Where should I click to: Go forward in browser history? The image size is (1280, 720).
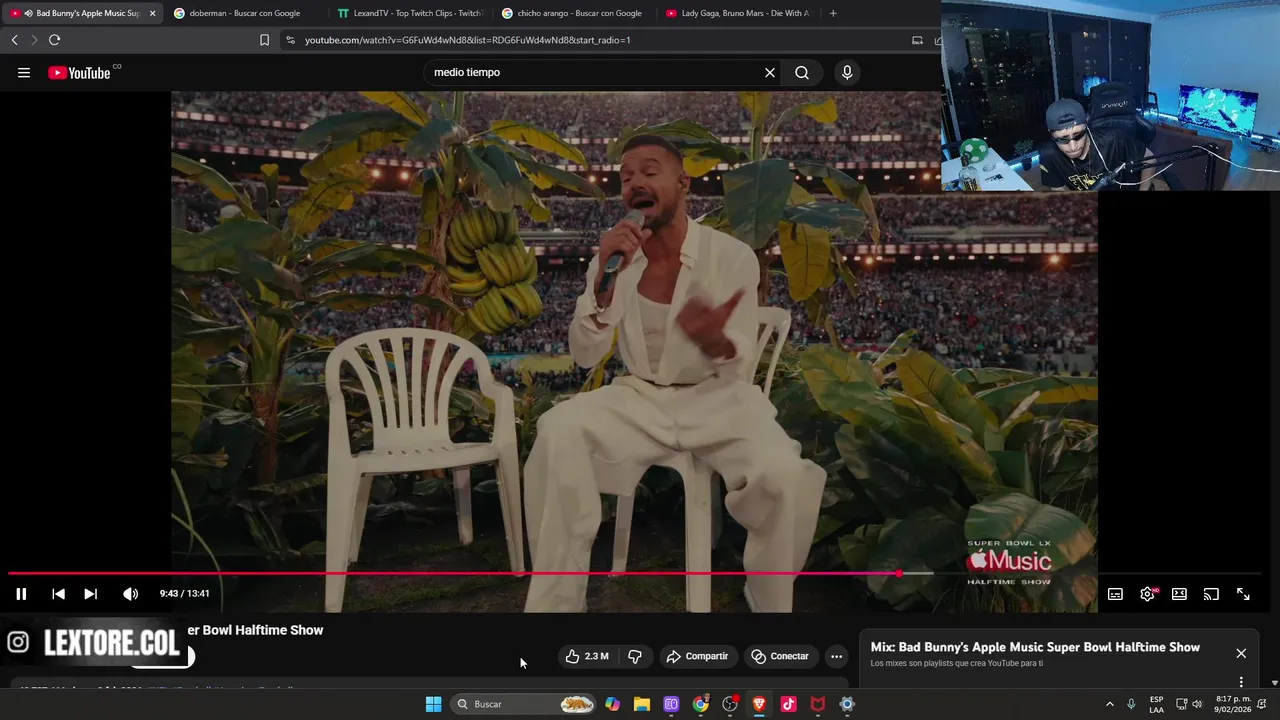click(x=34, y=40)
